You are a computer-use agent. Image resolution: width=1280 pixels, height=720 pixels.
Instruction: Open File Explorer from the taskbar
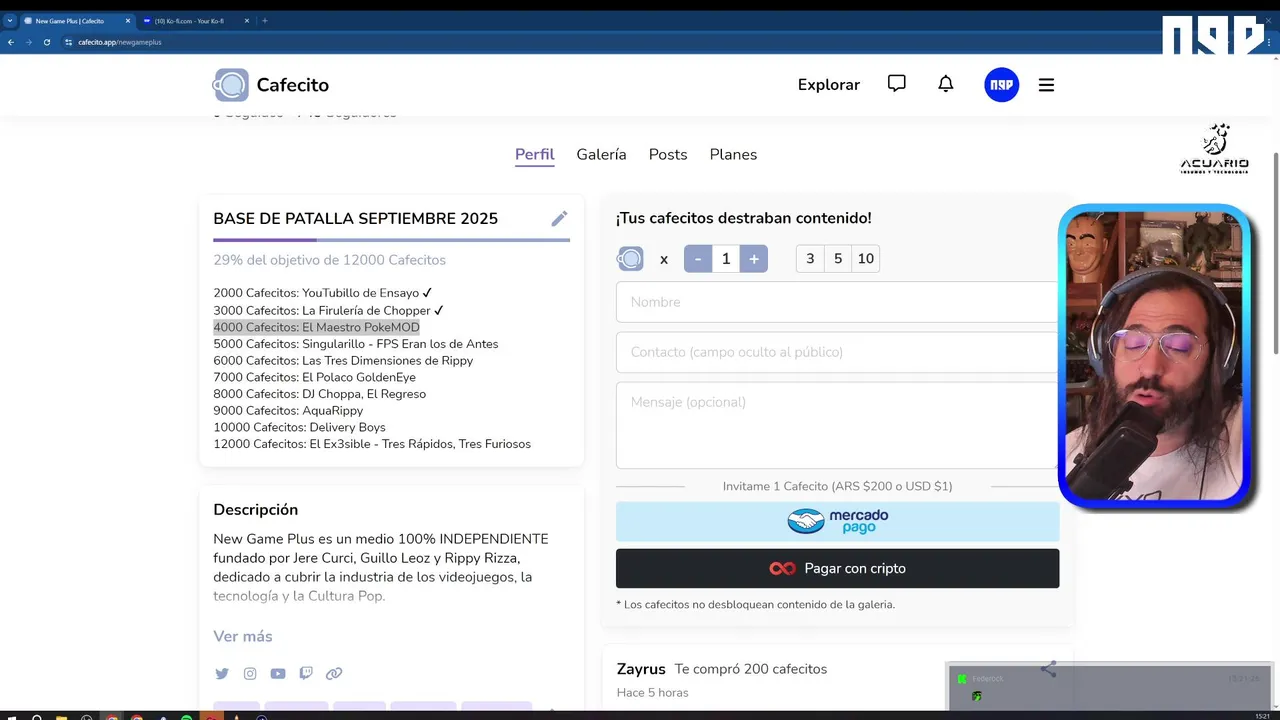tap(61, 716)
